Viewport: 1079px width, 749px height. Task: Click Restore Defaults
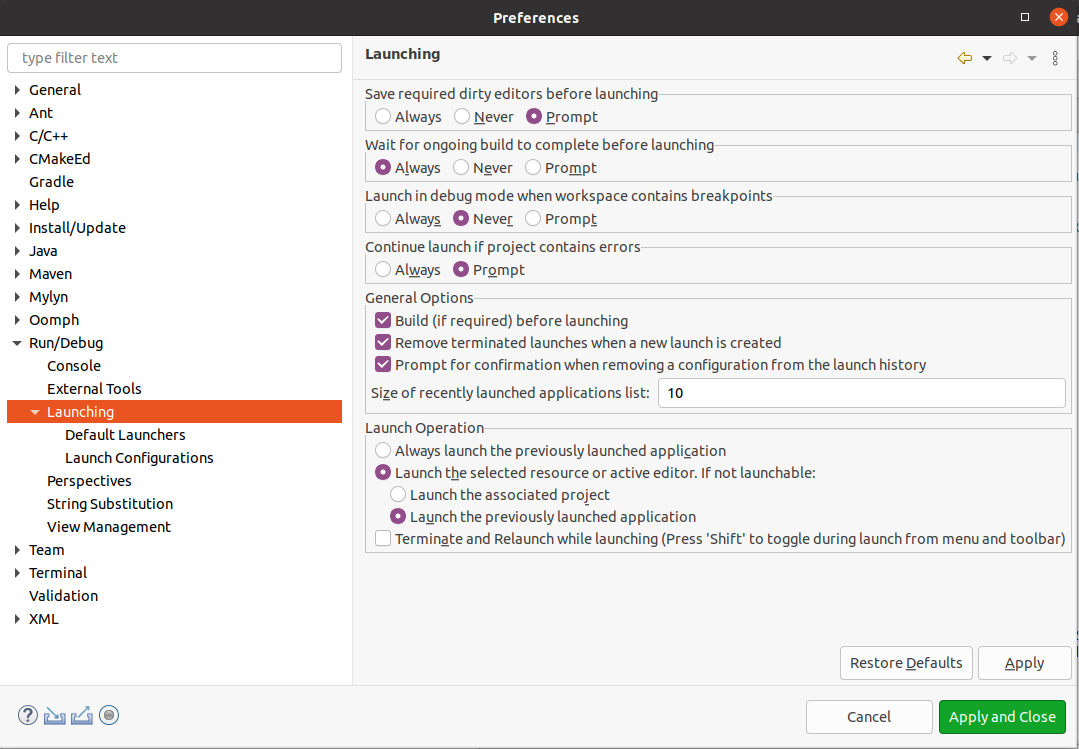905,662
